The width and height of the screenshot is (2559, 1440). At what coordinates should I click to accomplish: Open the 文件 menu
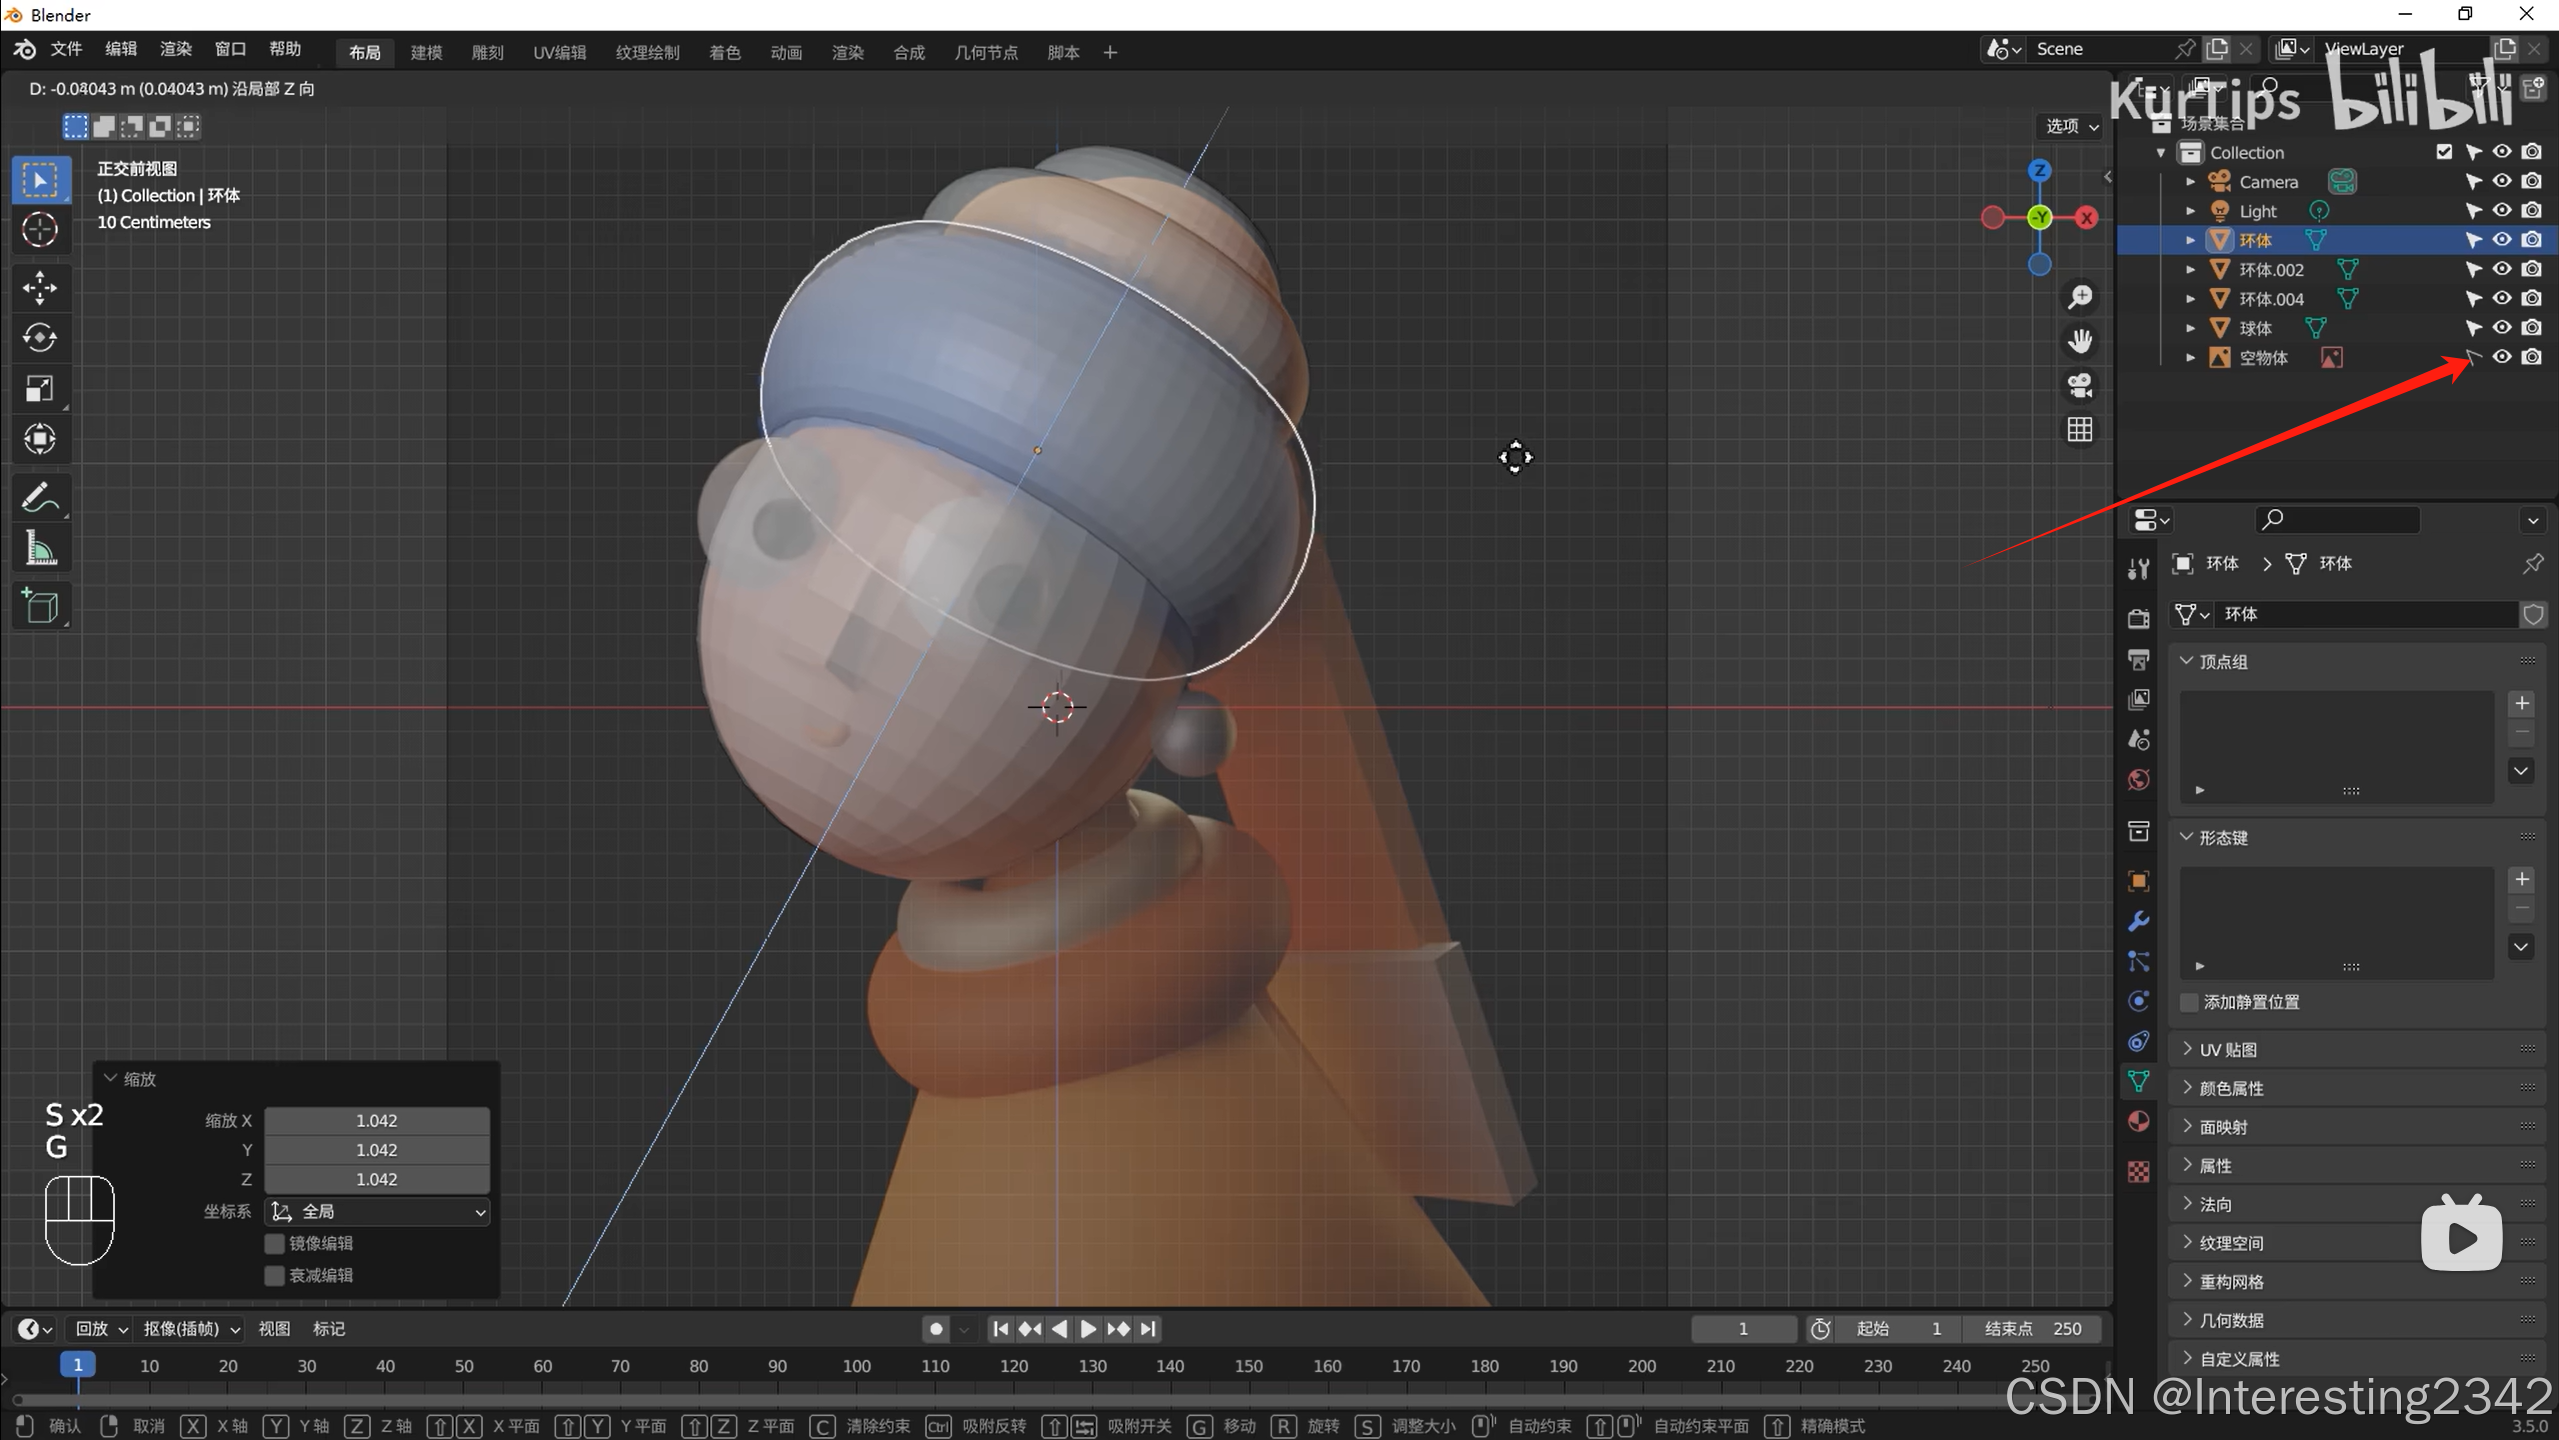pyautogui.click(x=66, y=49)
